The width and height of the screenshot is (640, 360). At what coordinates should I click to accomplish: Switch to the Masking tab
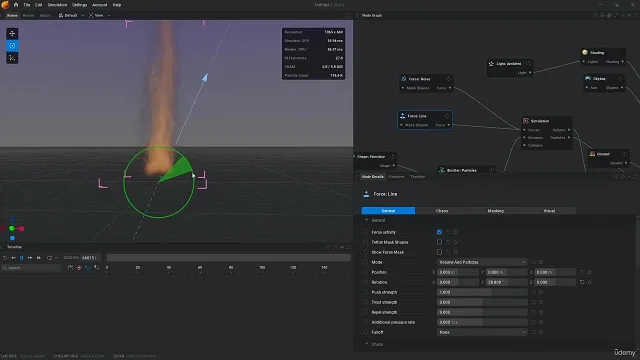496,211
